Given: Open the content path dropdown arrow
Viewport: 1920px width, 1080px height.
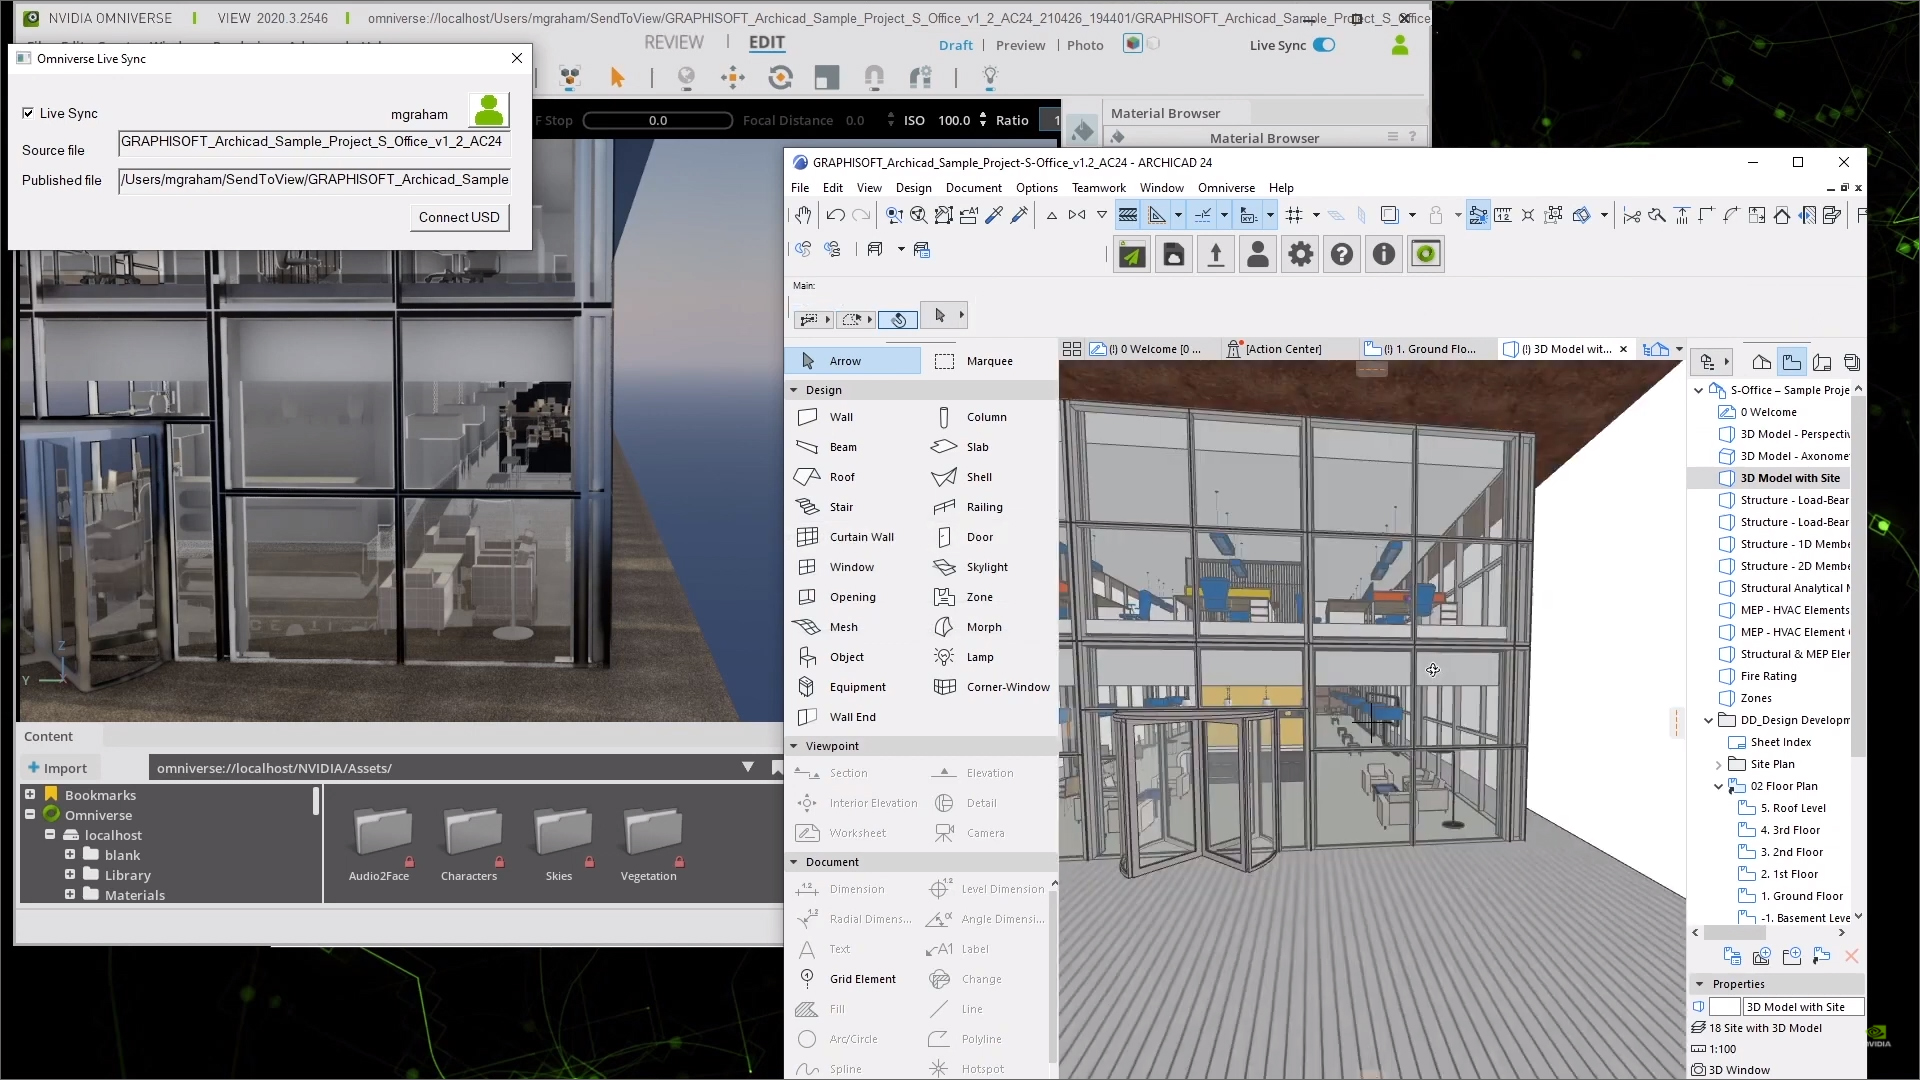Looking at the screenshot, I should (748, 767).
